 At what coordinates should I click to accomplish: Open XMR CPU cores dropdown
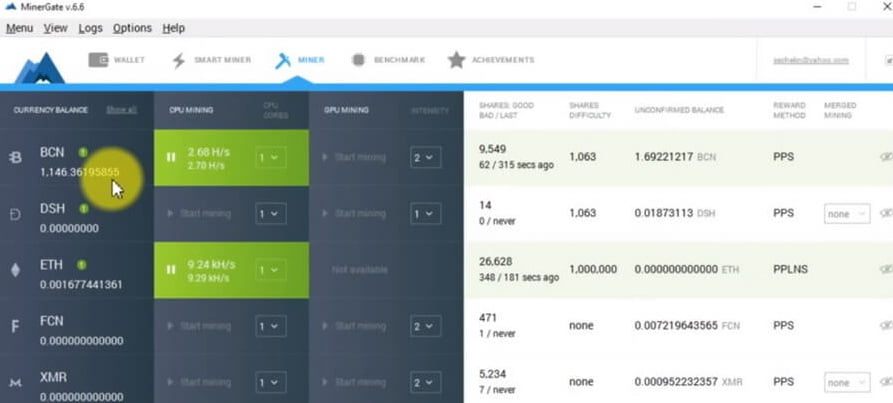pos(271,383)
